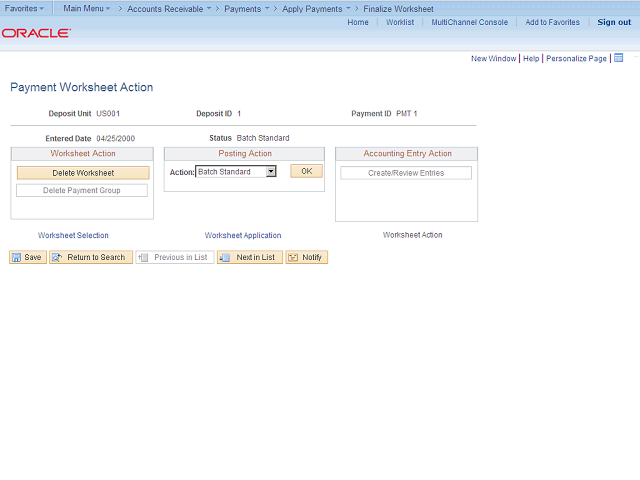Image resolution: width=640 pixels, height=480 pixels.
Task: Click the Delete Worksheet button
Action: tap(83, 173)
